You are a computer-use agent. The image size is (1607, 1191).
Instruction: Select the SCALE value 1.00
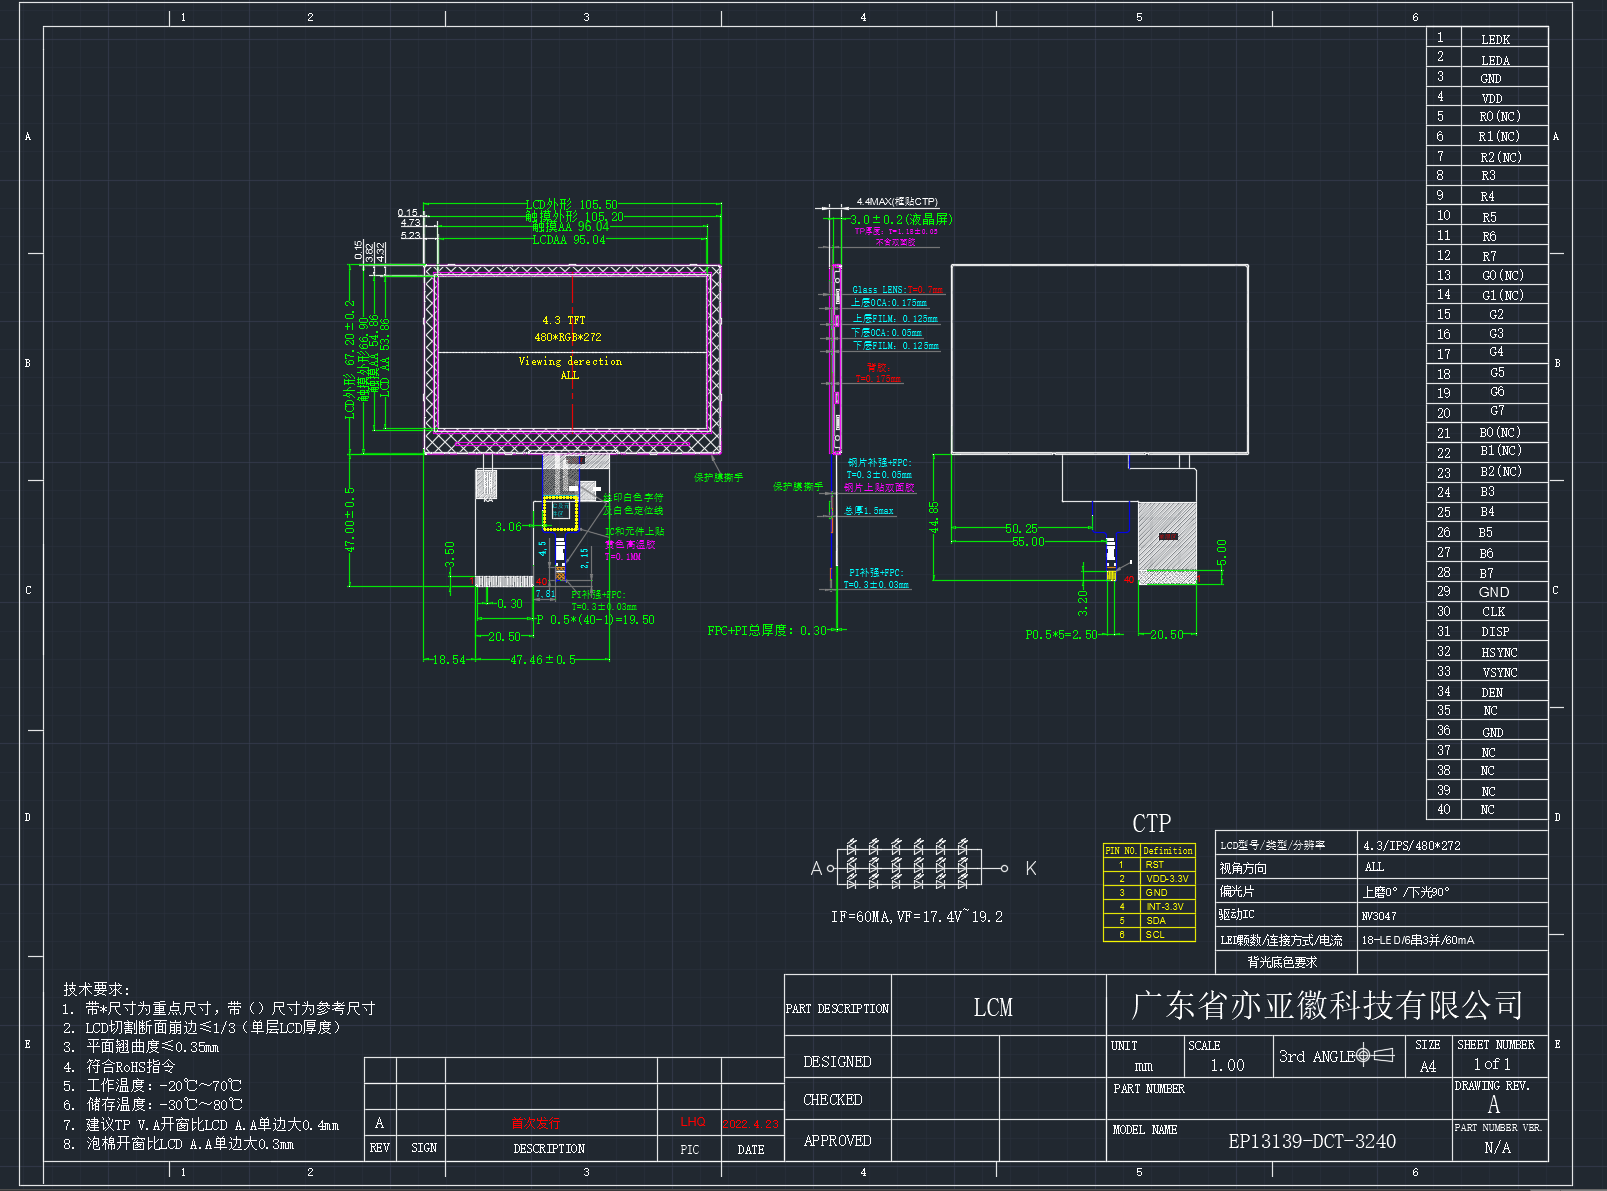point(1227,1066)
